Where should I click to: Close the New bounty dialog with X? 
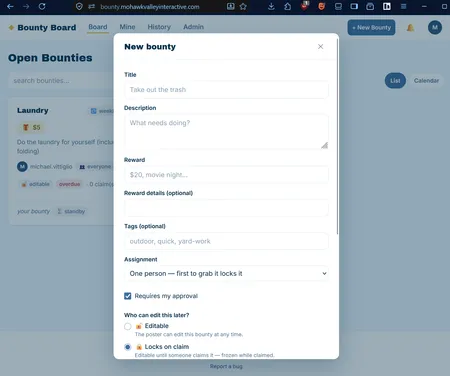click(320, 47)
